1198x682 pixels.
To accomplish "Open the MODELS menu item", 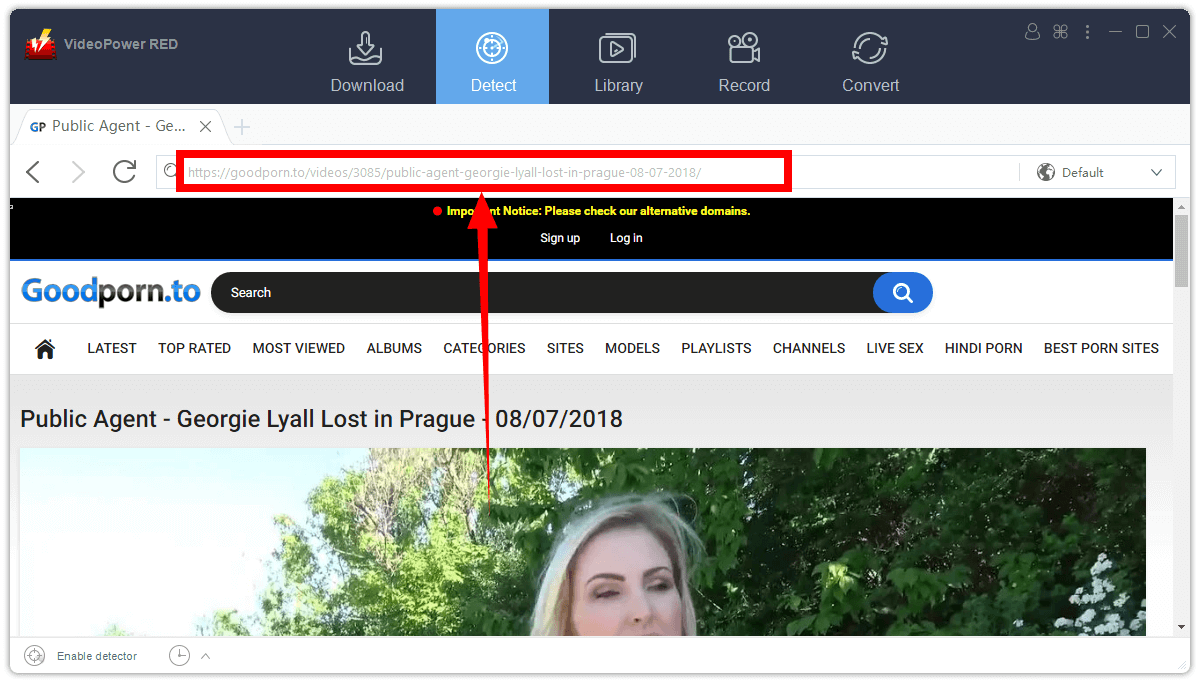I will tap(633, 349).
